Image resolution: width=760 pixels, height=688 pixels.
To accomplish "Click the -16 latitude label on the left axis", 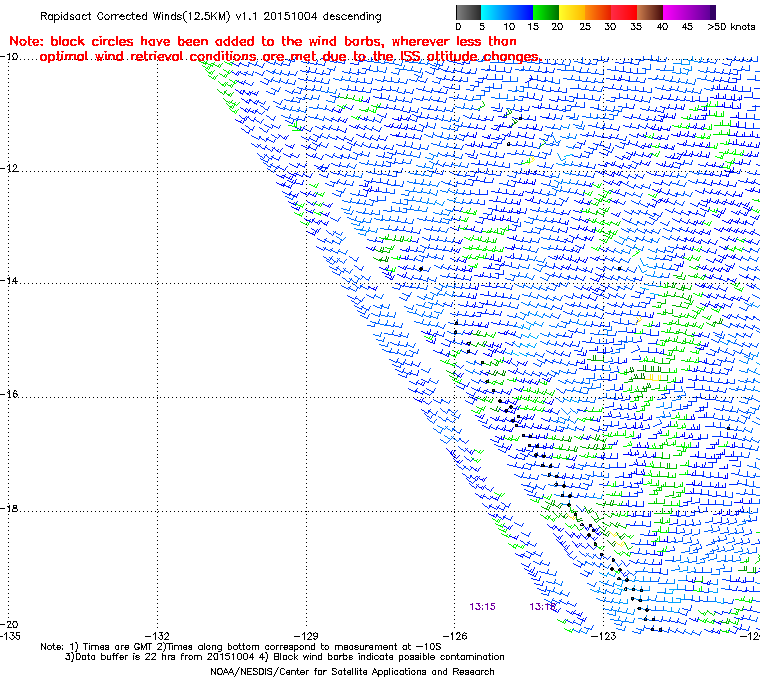I will (x=10, y=394).
